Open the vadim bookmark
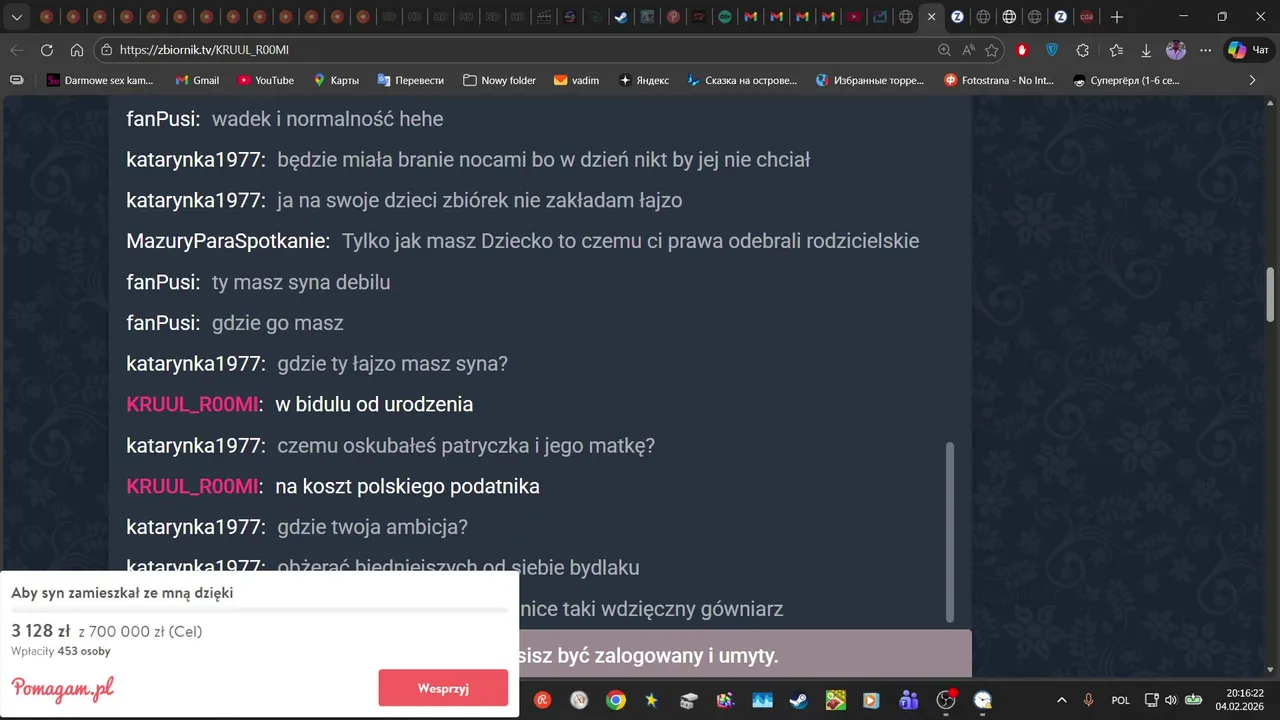 coord(576,80)
